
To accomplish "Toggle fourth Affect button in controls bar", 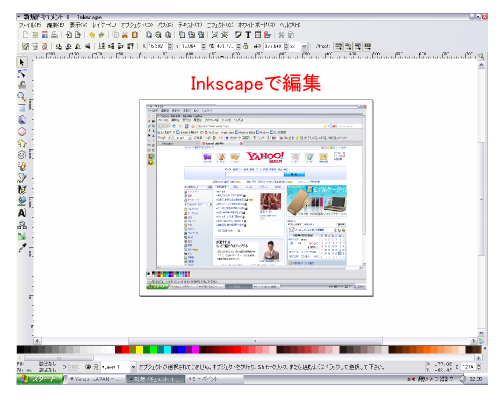I will pos(367,46).
